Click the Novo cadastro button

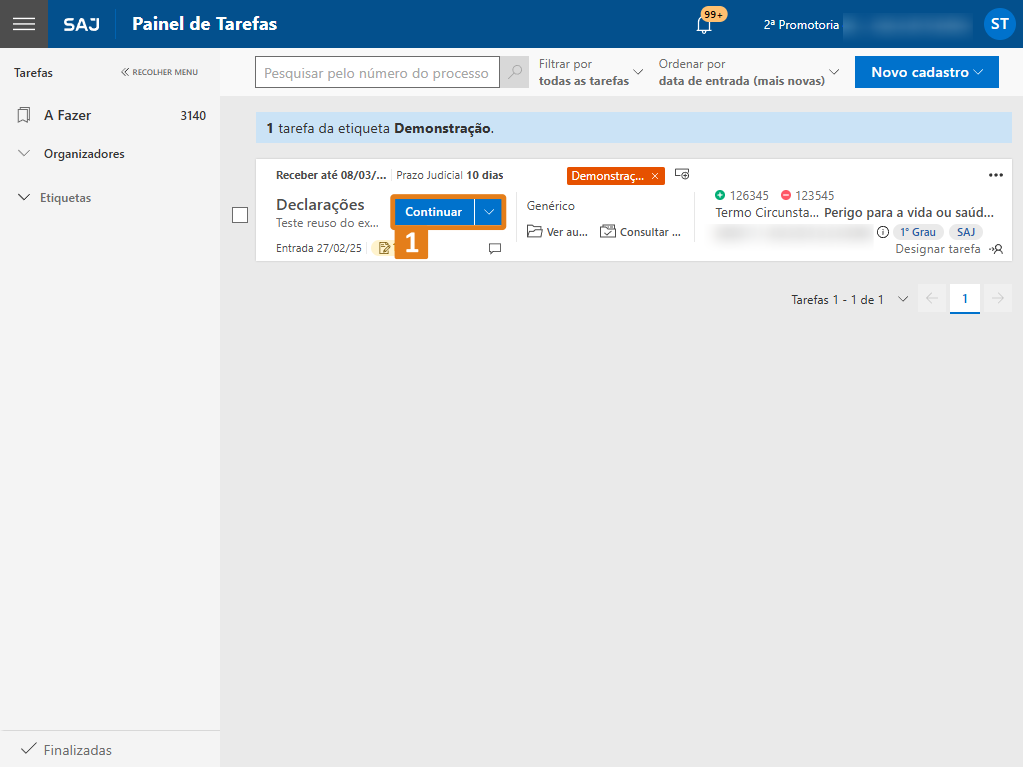pyautogui.click(x=926, y=72)
